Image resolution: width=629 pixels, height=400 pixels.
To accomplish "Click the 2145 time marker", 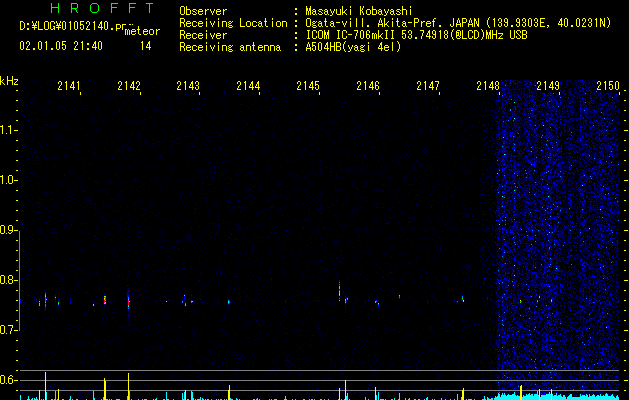I will coord(308,85).
